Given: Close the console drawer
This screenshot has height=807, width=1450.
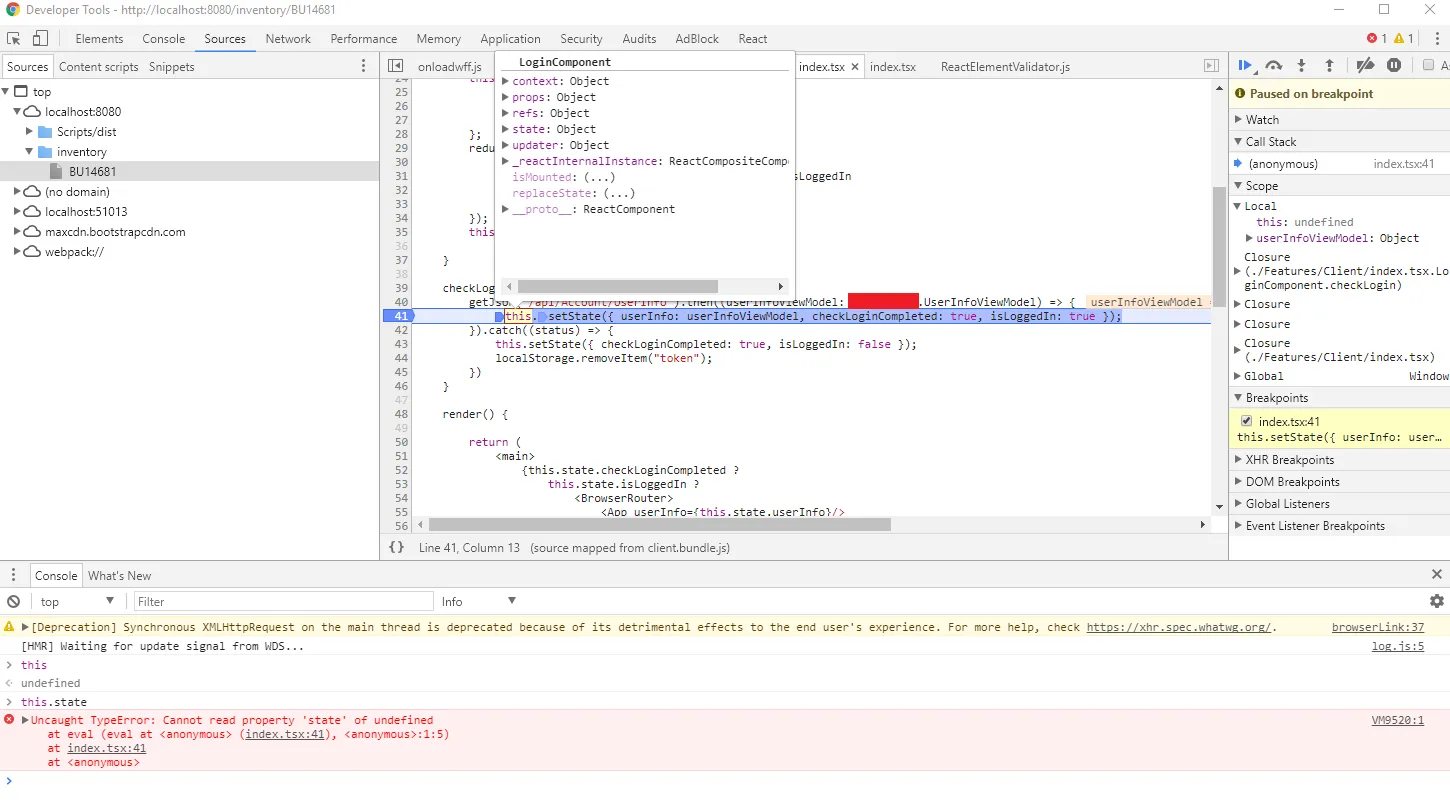Looking at the screenshot, I should pyautogui.click(x=1437, y=575).
